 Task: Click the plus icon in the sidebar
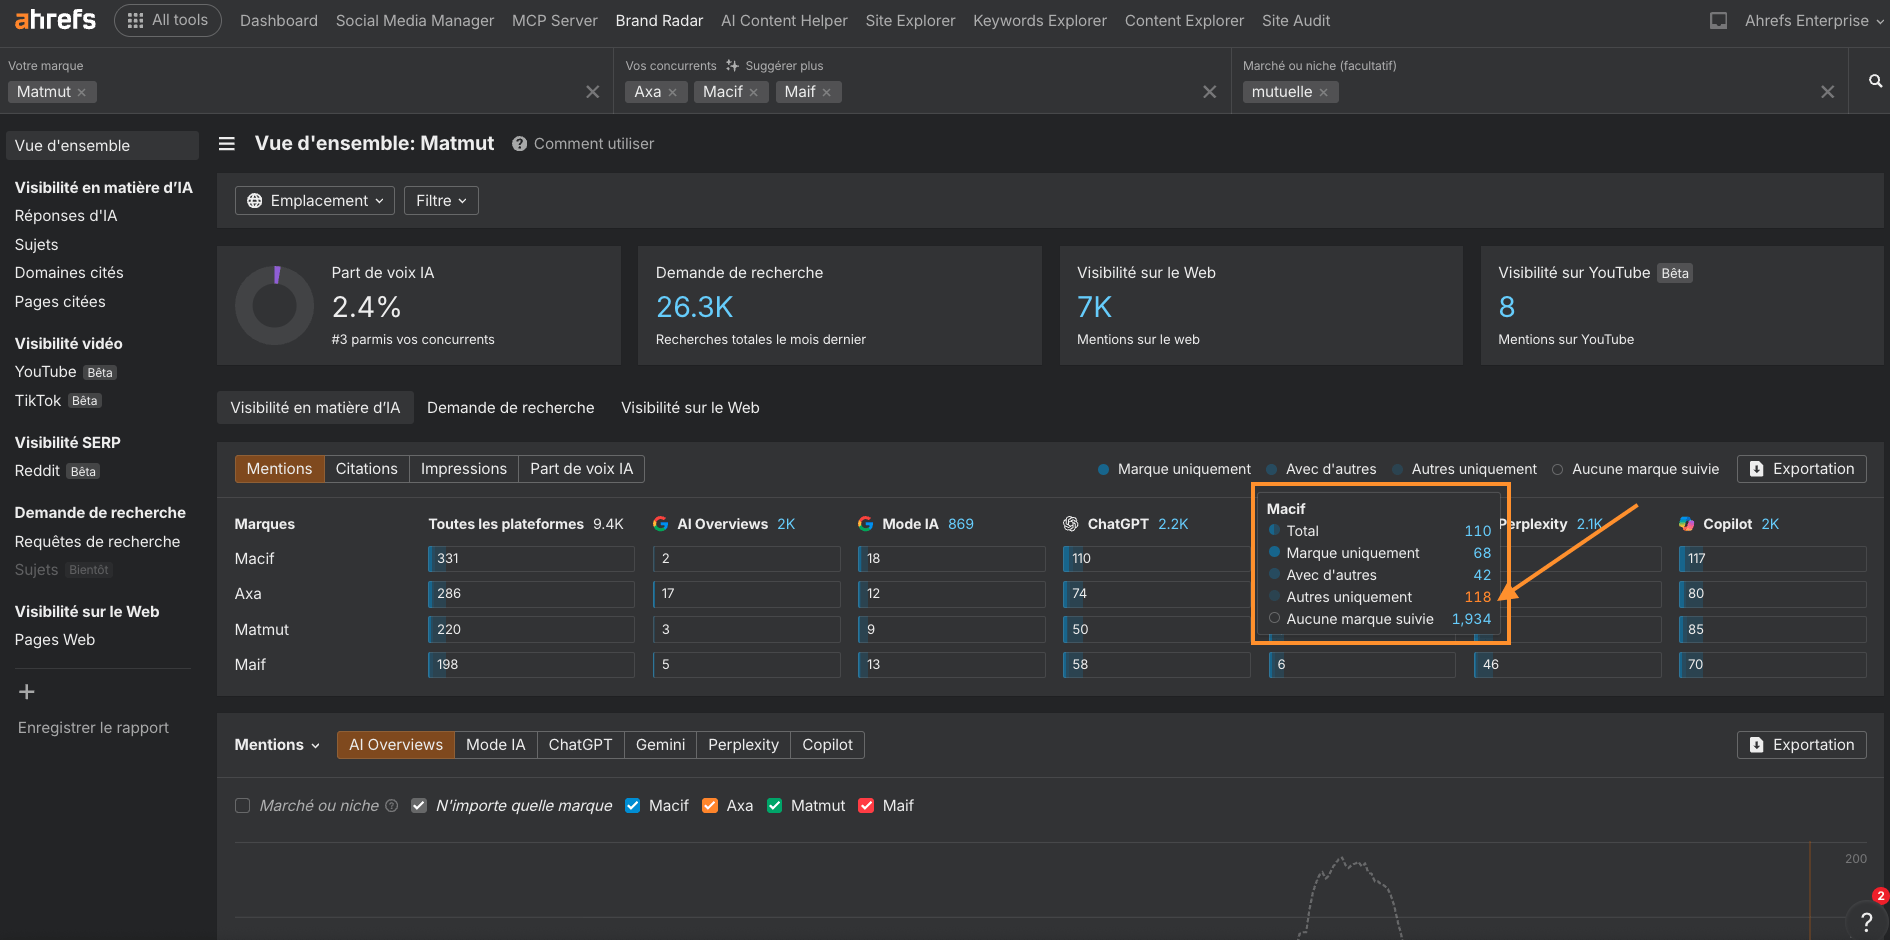tap(27, 692)
